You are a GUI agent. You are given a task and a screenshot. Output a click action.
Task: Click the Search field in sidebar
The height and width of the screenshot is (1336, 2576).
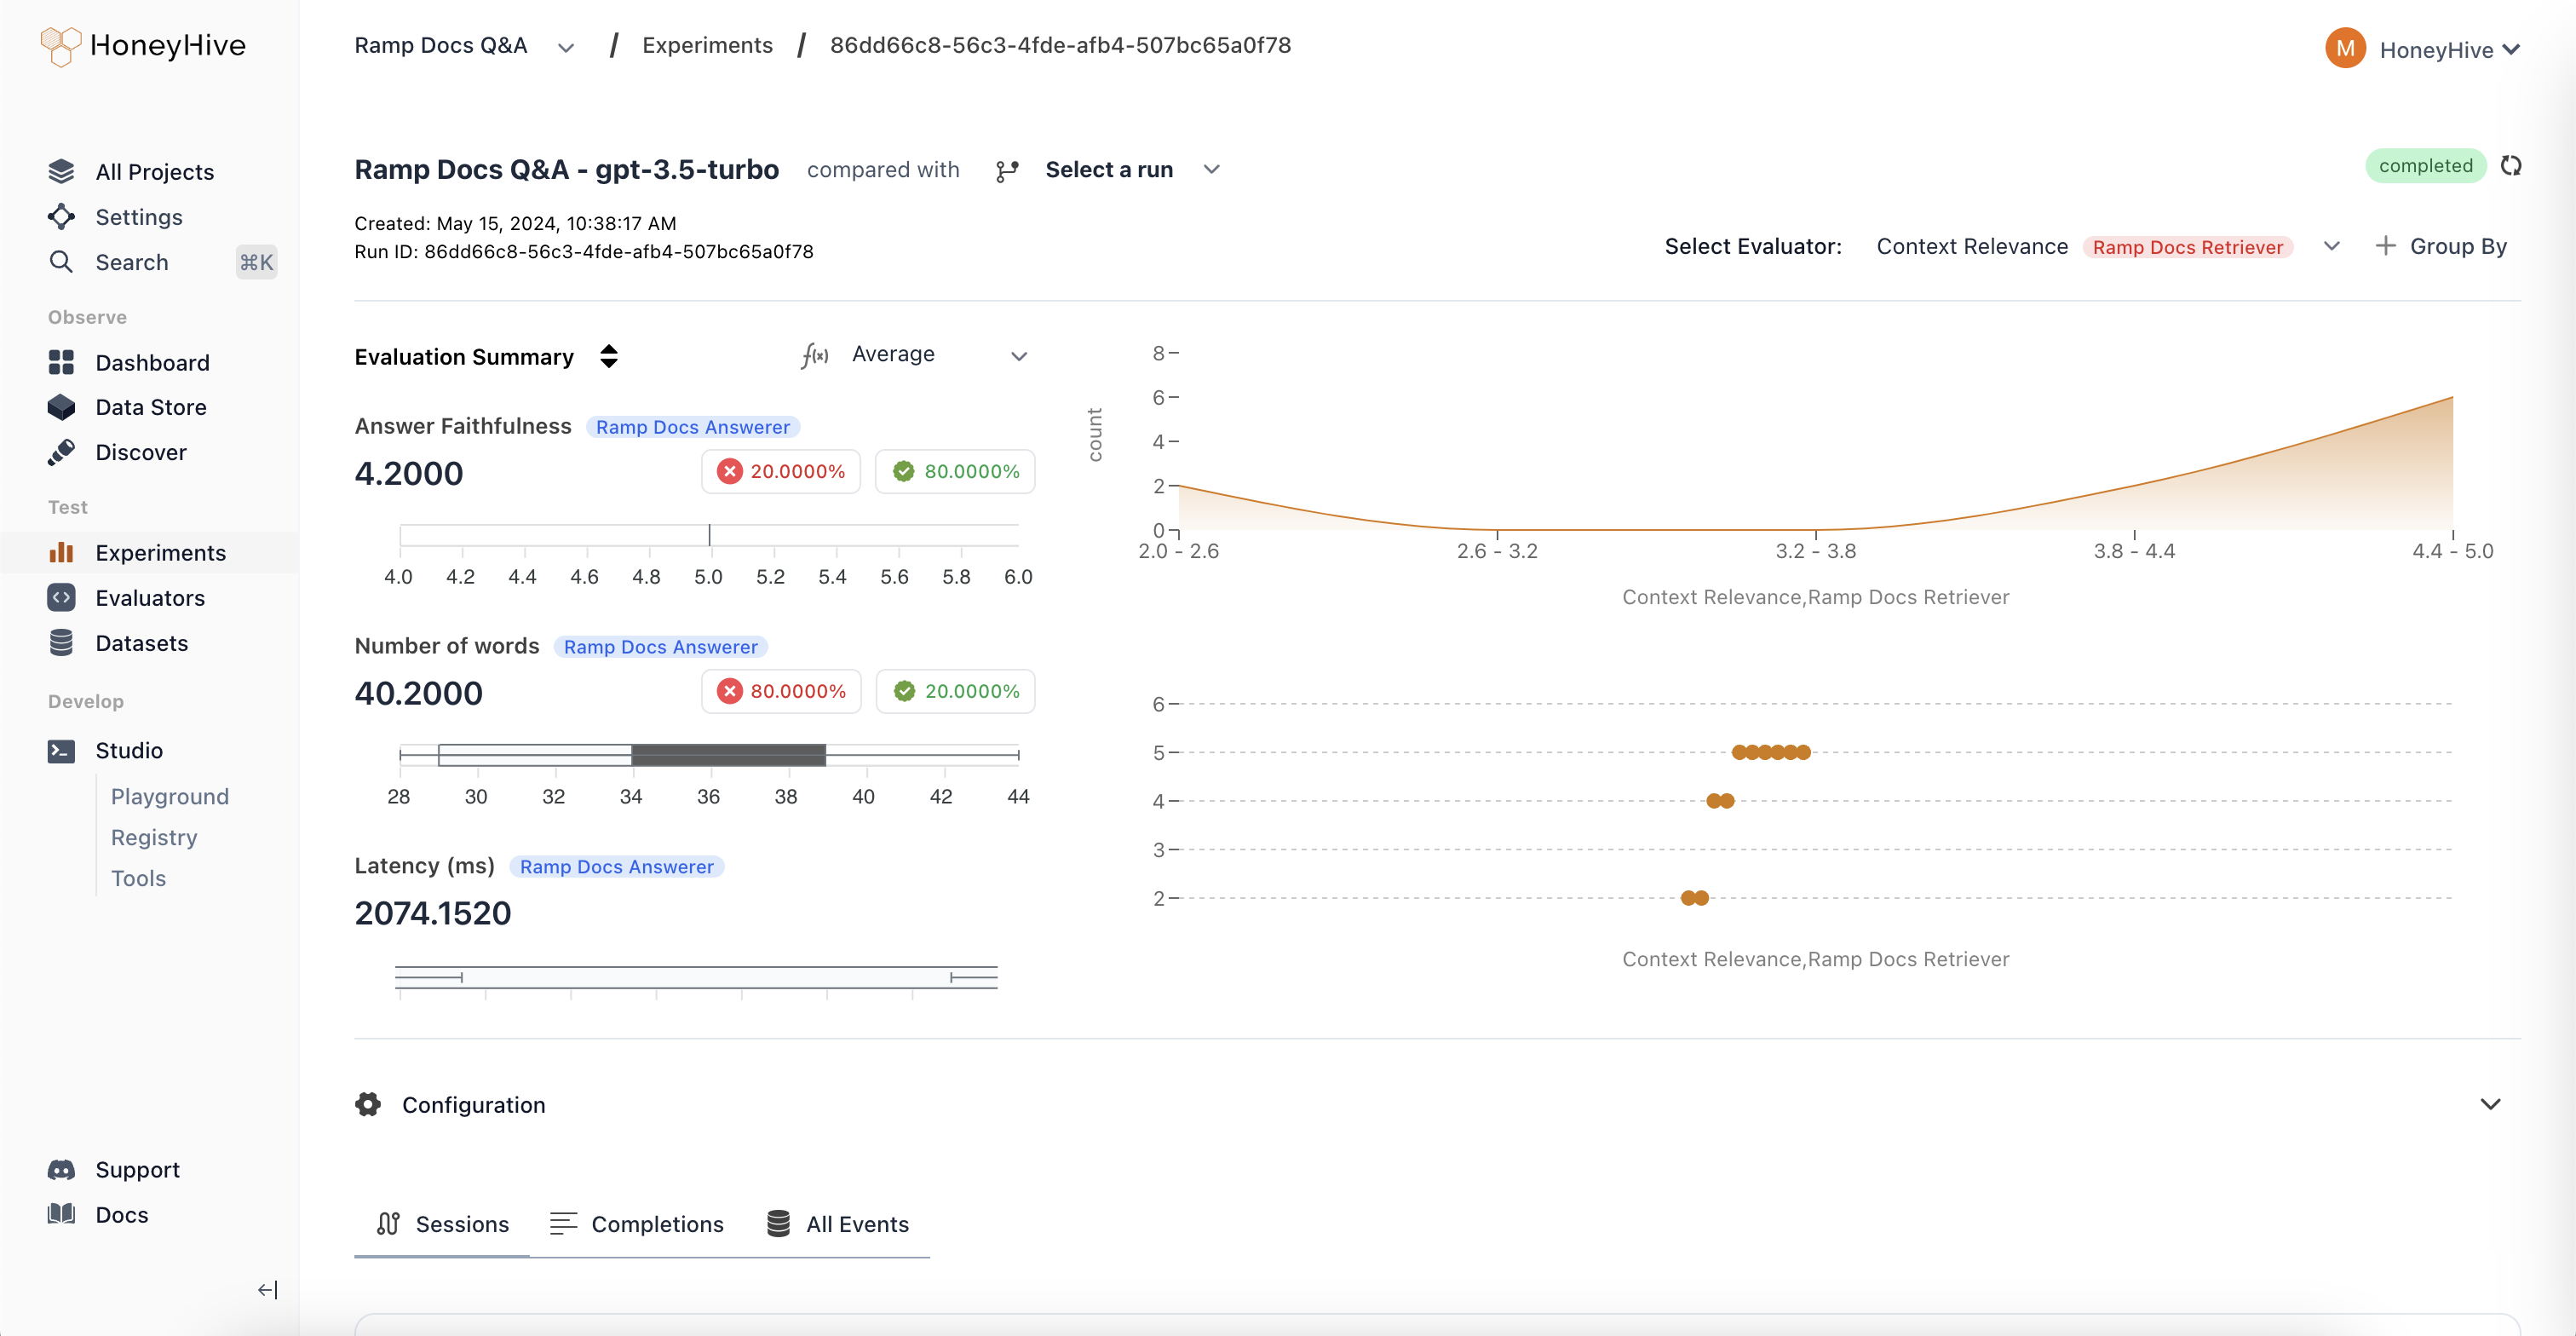coord(162,262)
